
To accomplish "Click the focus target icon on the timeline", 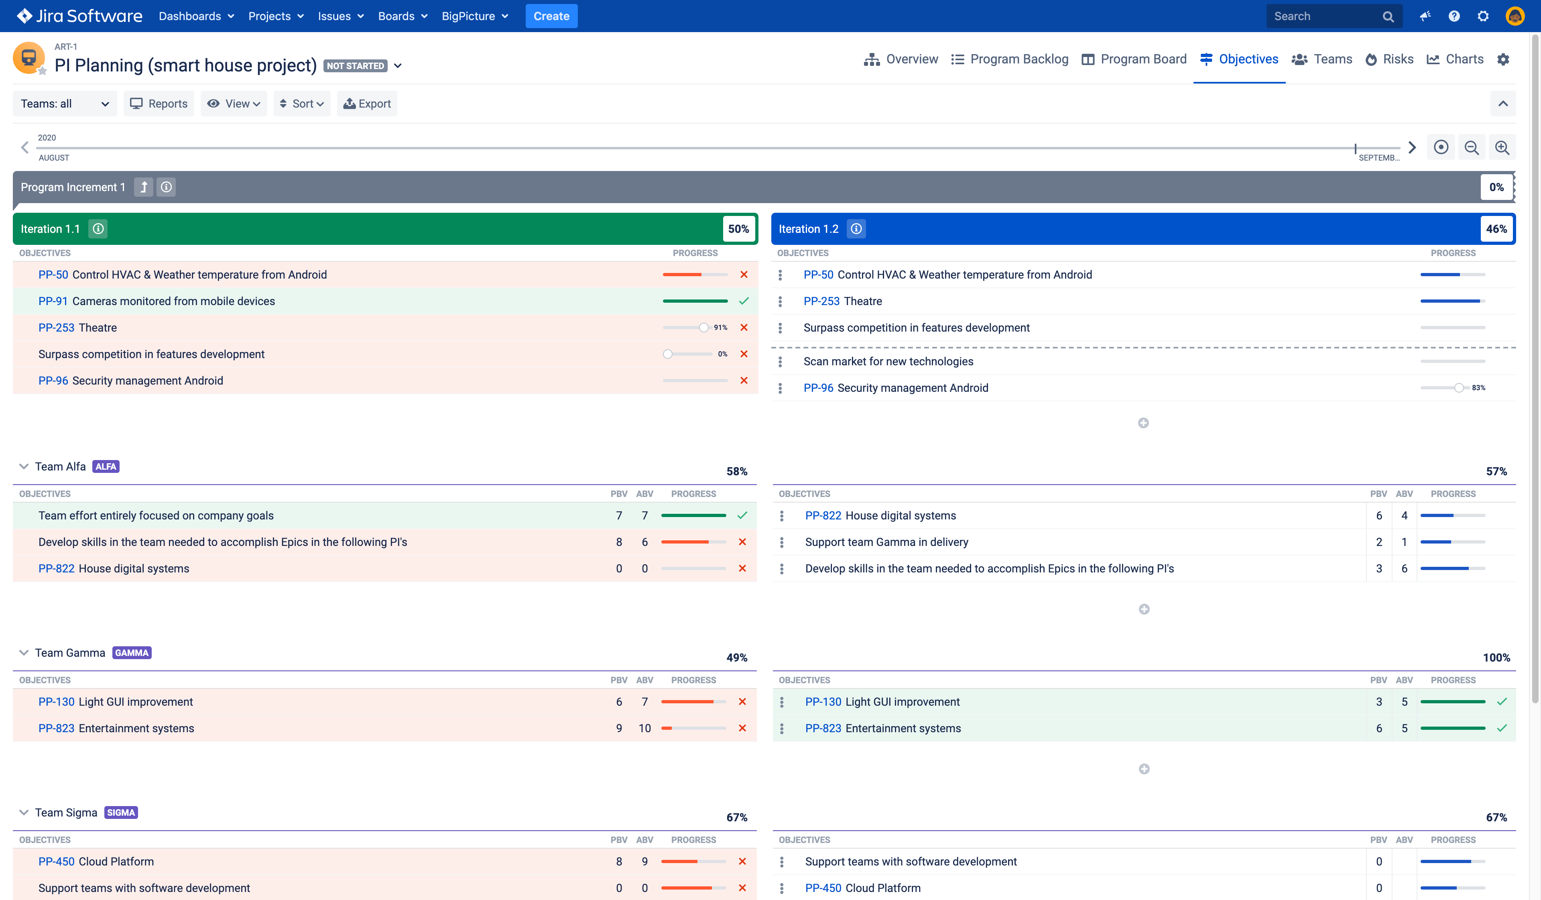I will point(1440,147).
